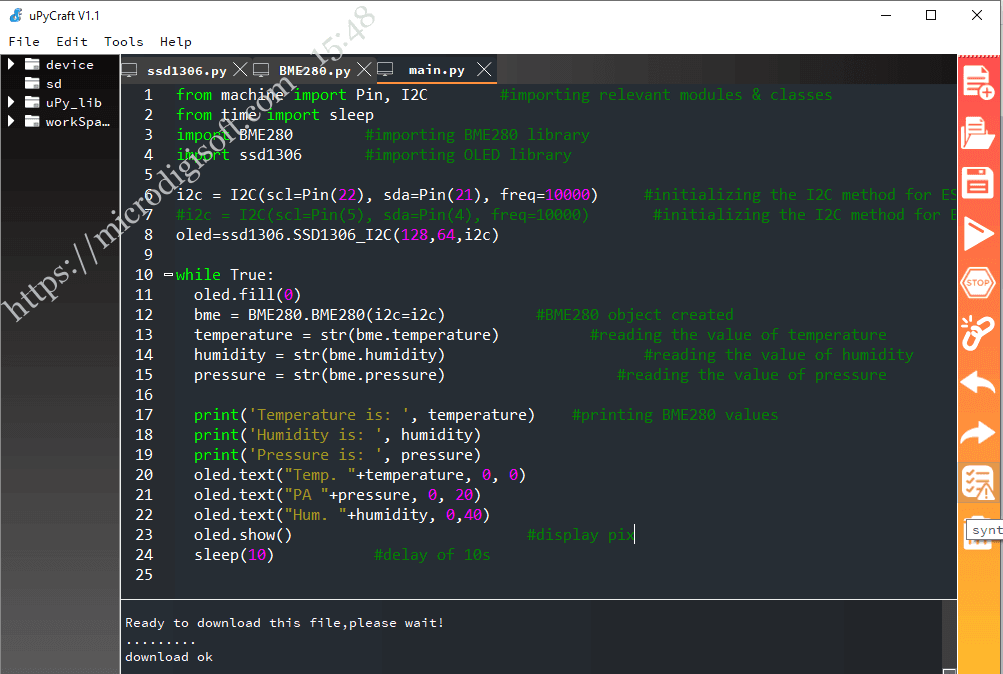Expand the device folder in the file tree

tap(10, 64)
